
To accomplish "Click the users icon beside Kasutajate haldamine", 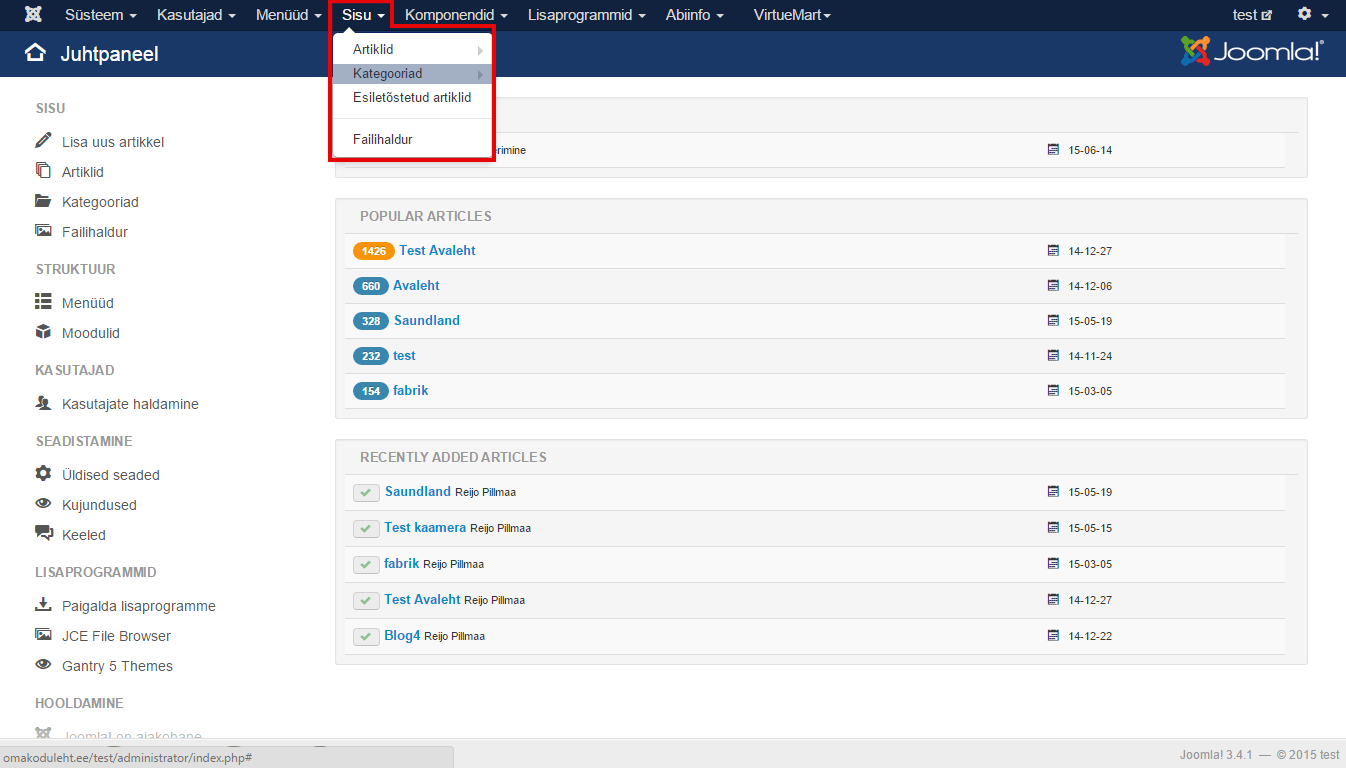I will (x=43, y=403).
